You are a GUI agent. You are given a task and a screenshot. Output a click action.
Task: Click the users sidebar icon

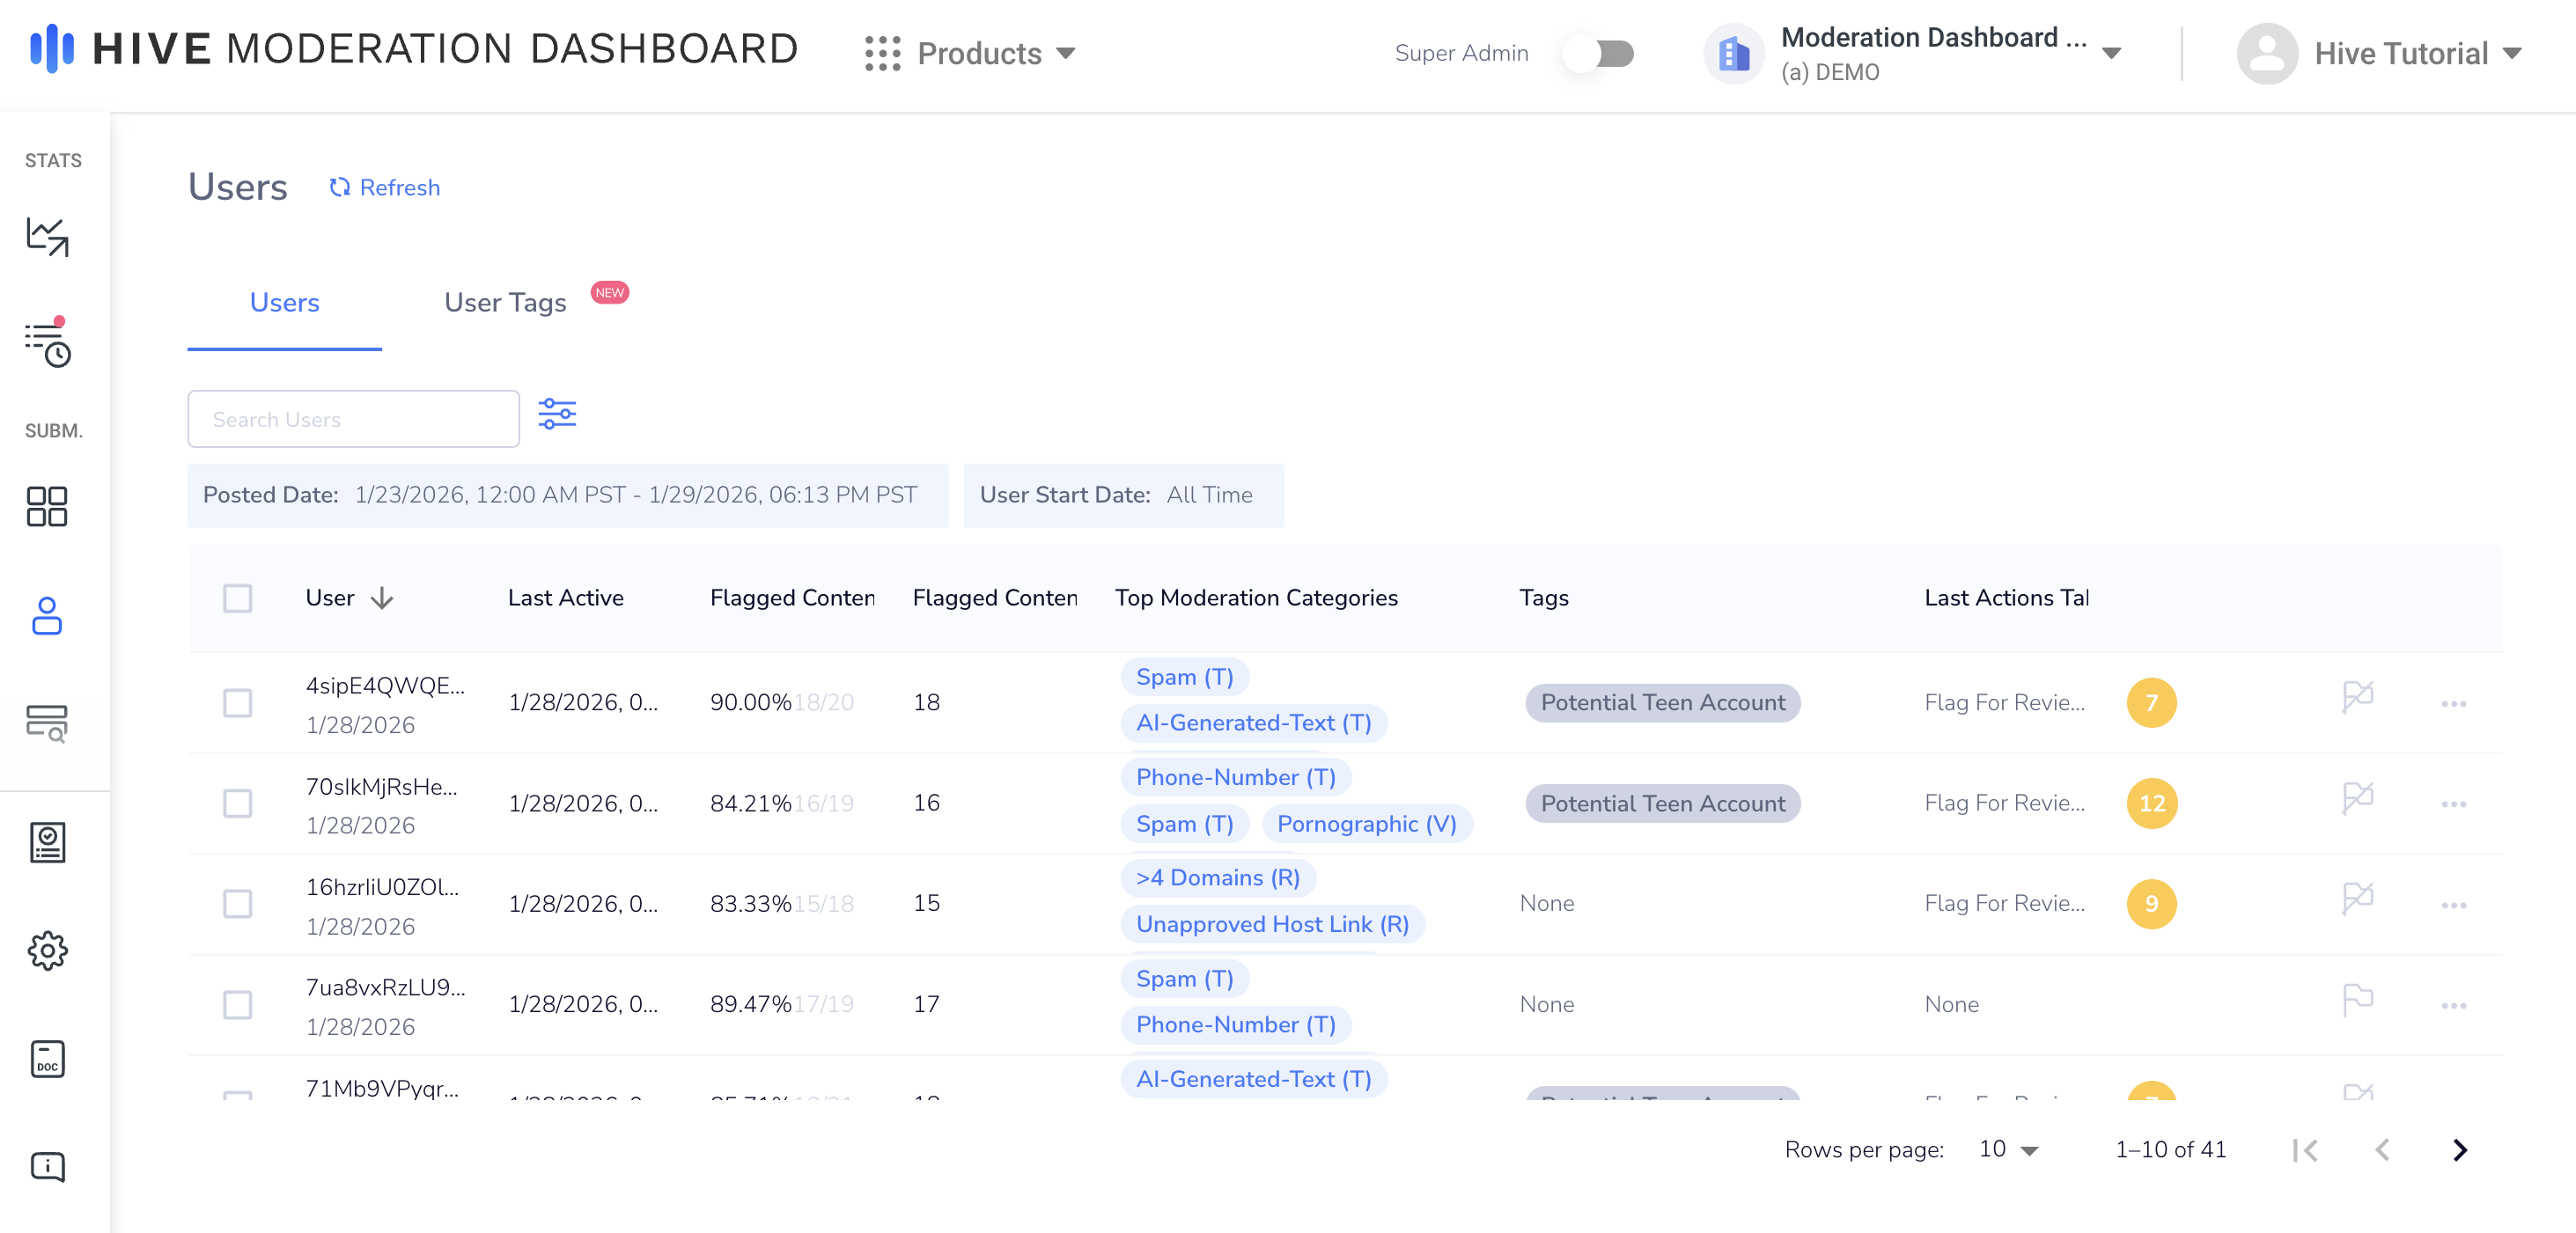coord(47,615)
